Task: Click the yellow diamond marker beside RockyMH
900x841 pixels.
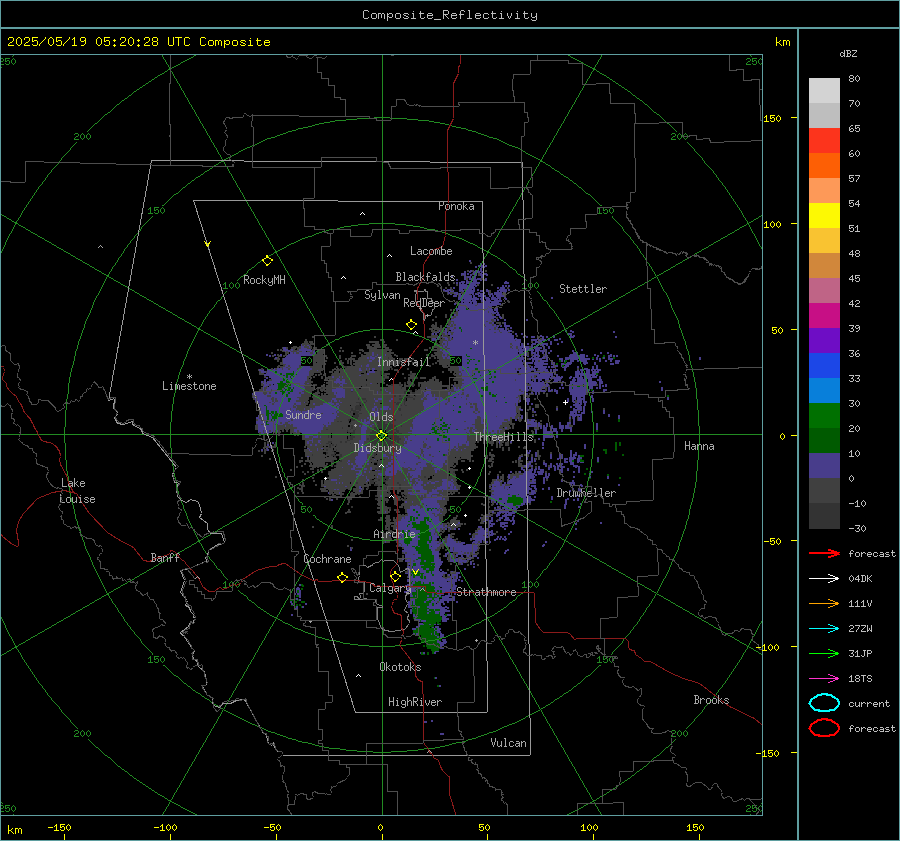Action: (x=267, y=261)
